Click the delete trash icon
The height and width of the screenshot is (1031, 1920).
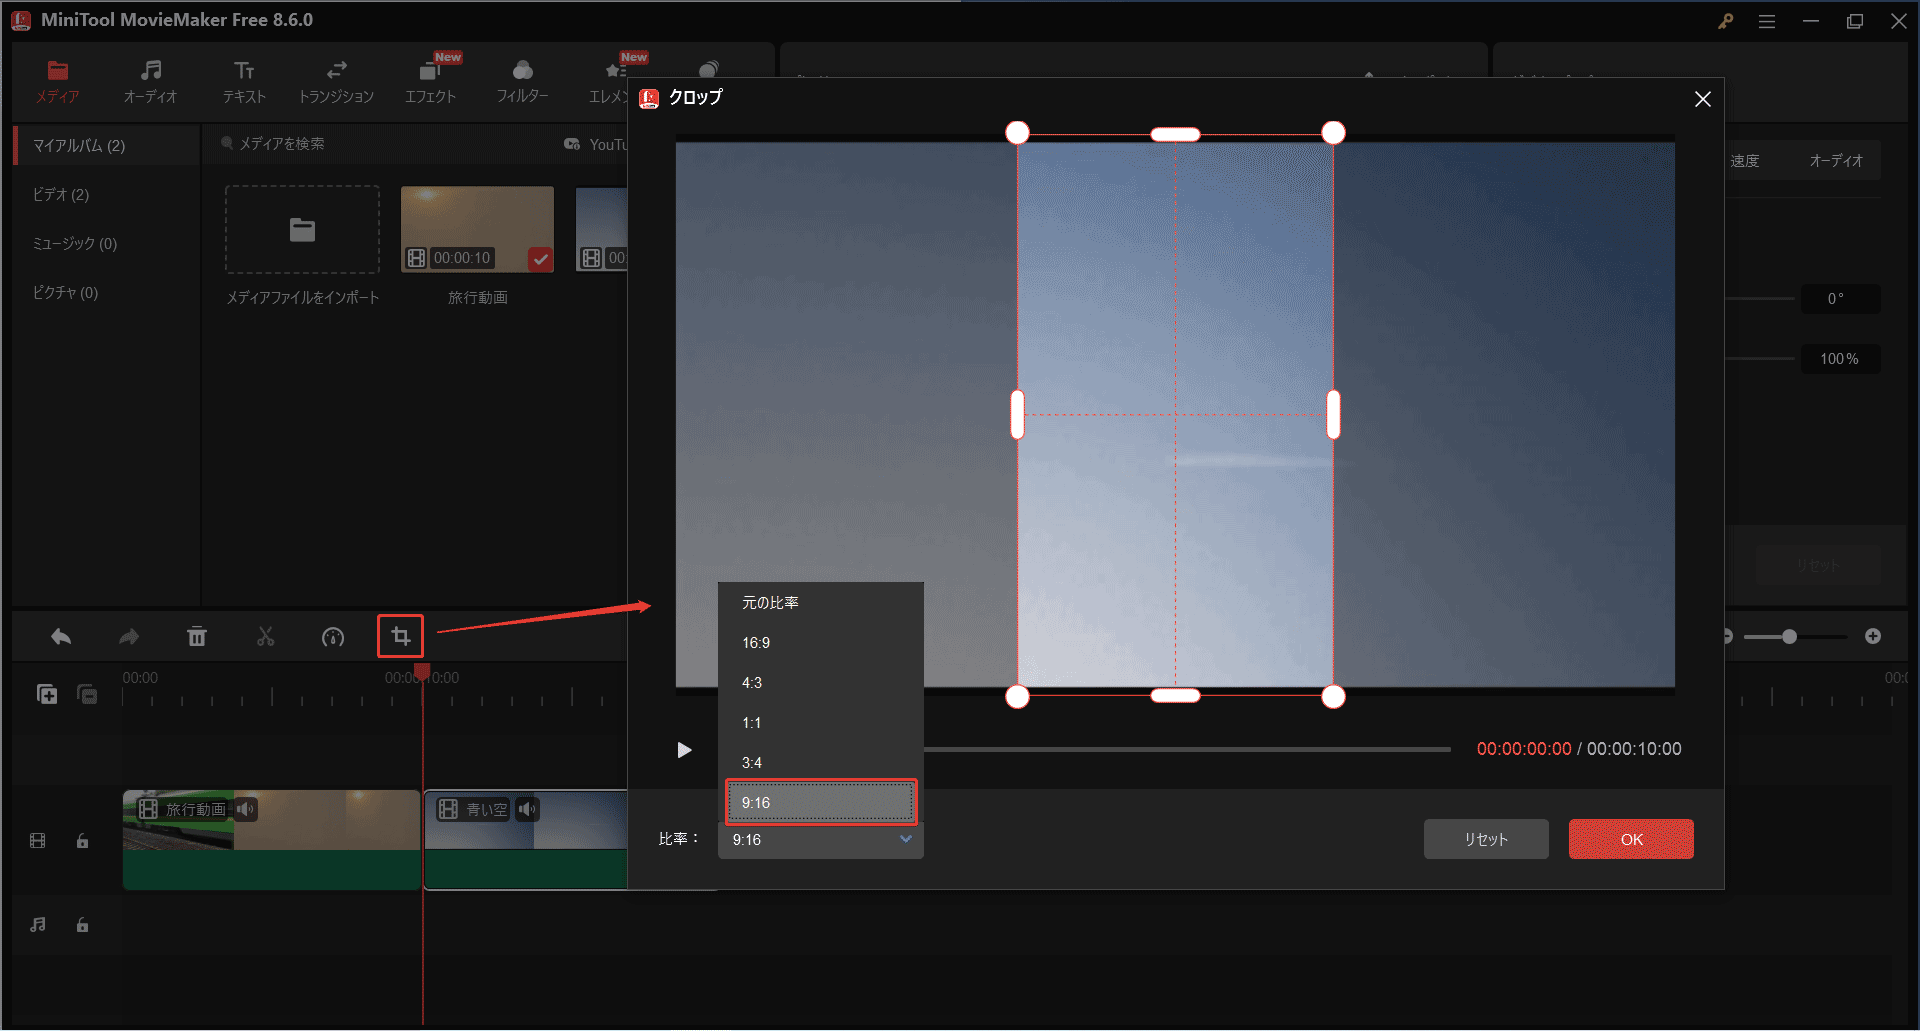[x=197, y=637]
